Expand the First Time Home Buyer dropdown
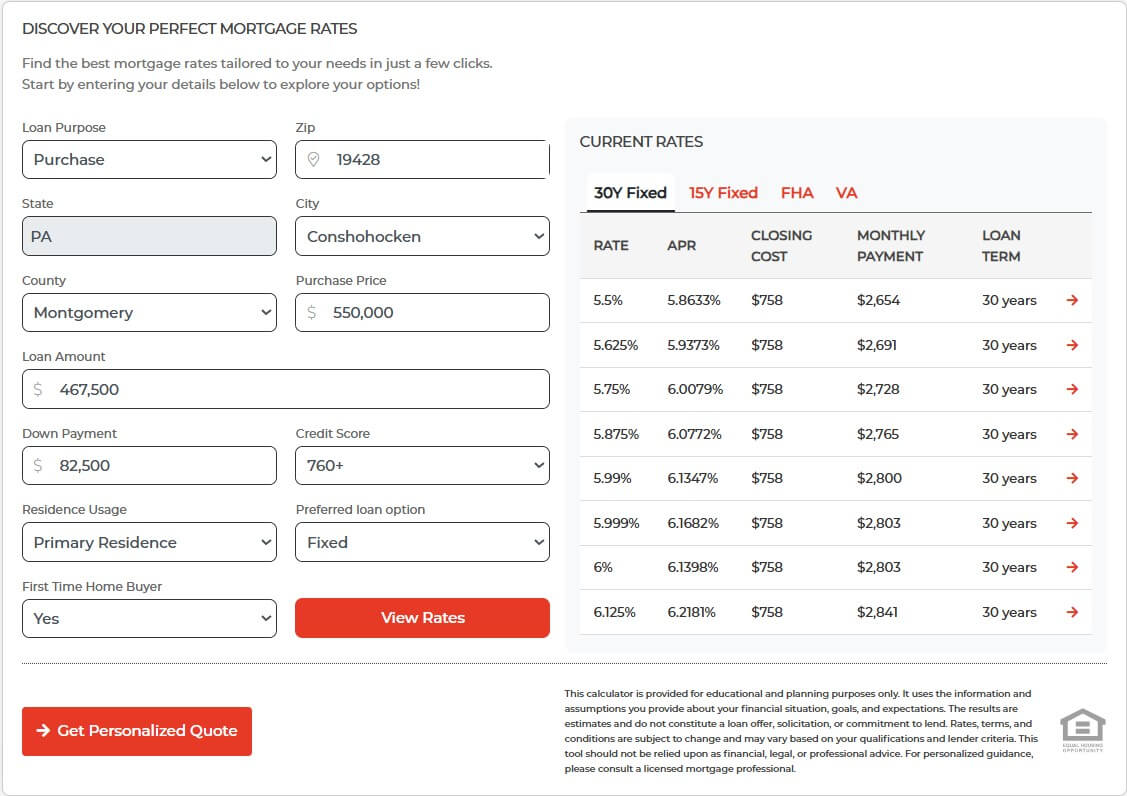The height and width of the screenshot is (796, 1127). [x=149, y=618]
